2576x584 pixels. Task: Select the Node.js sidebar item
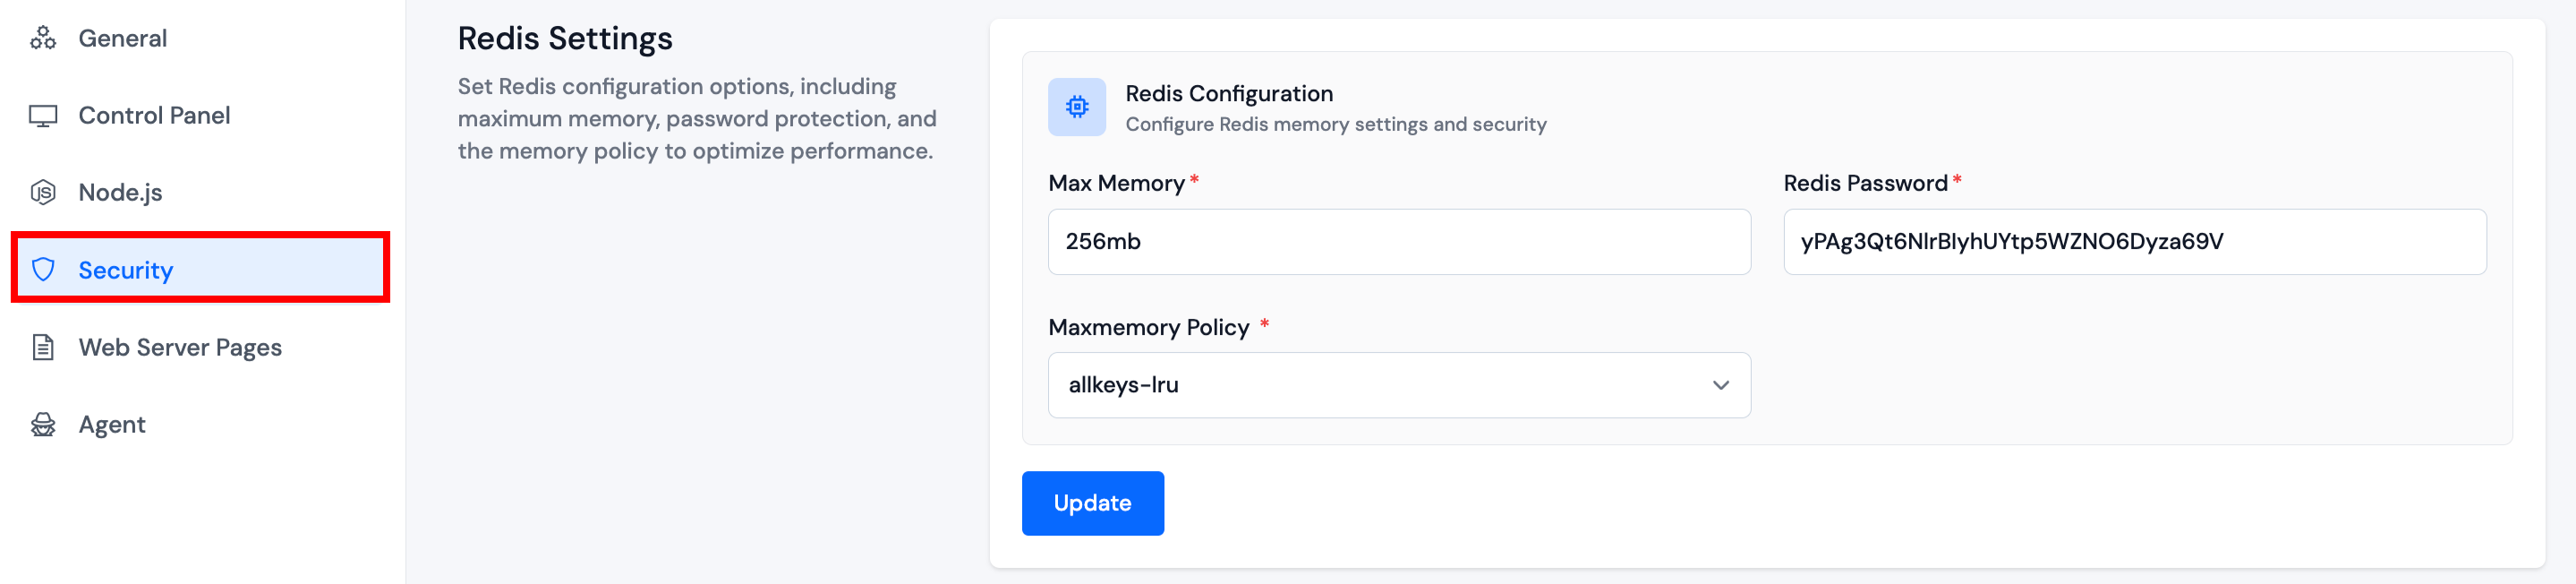coord(120,192)
